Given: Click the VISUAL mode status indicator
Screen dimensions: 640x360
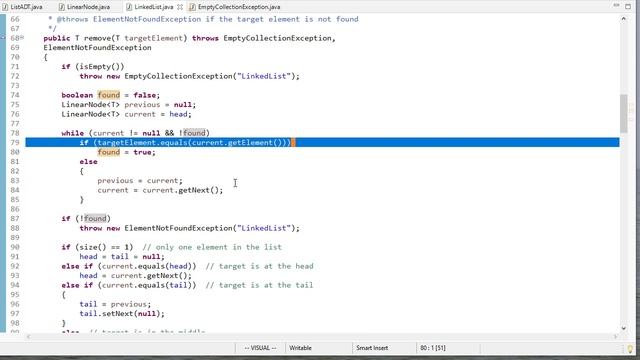Looking at the screenshot, I should click(x=260, y=348).
